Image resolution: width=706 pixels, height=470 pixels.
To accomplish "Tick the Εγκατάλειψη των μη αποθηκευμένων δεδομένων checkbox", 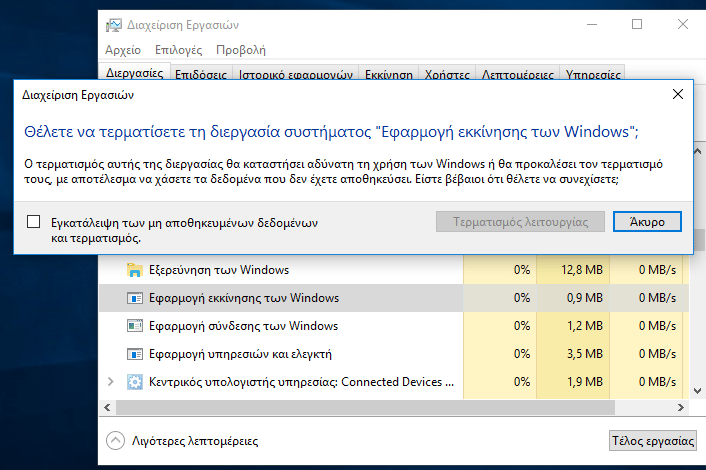I will (33, 221).
